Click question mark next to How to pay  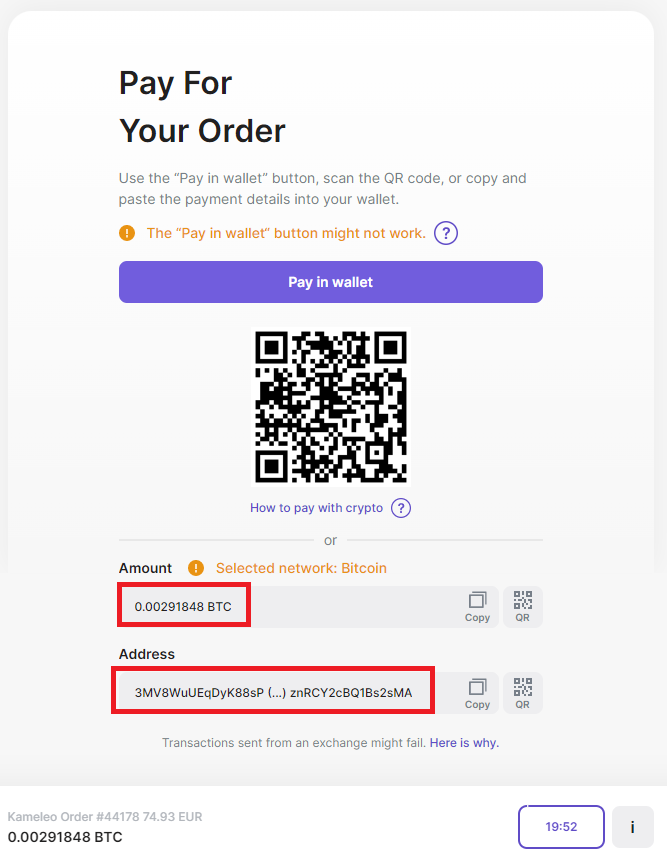(401, 508)
